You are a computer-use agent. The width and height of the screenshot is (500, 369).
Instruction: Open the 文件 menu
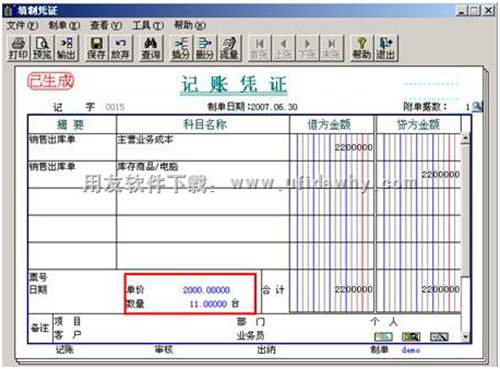pyautogui.click(x=22, y=25)
